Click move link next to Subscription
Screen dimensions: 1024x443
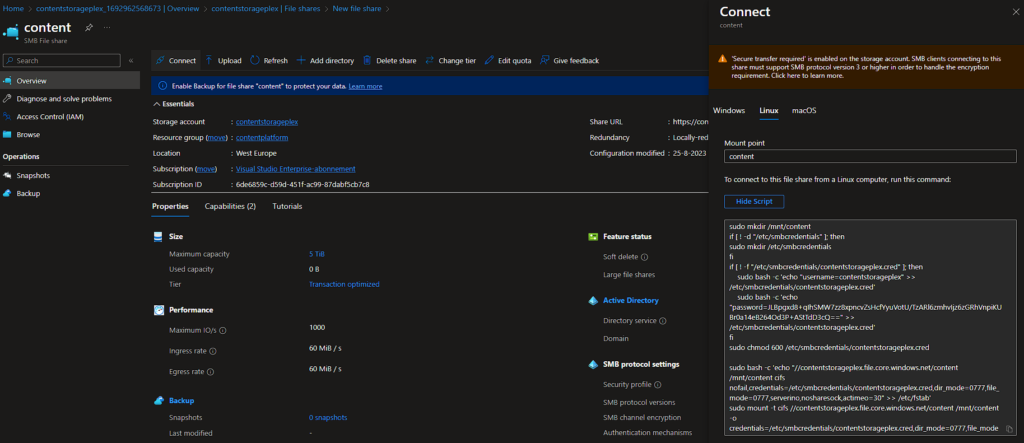point(206,169)
